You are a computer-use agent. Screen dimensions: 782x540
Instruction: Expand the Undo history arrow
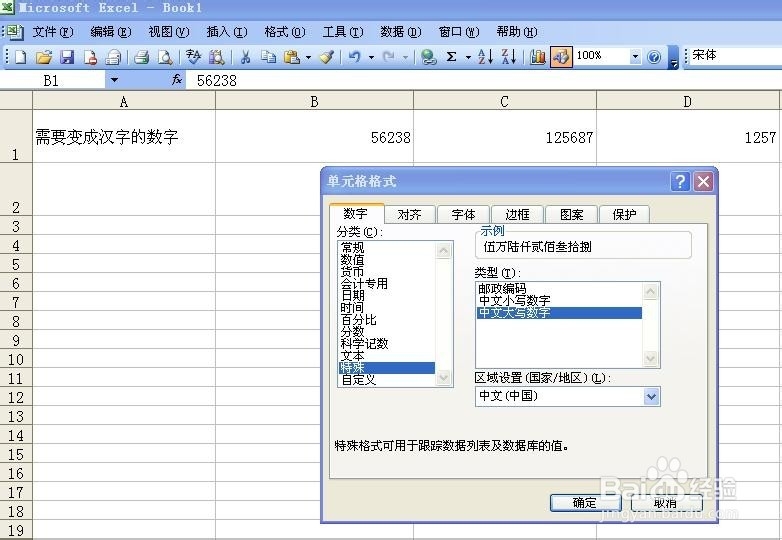[x=371, y=57]
